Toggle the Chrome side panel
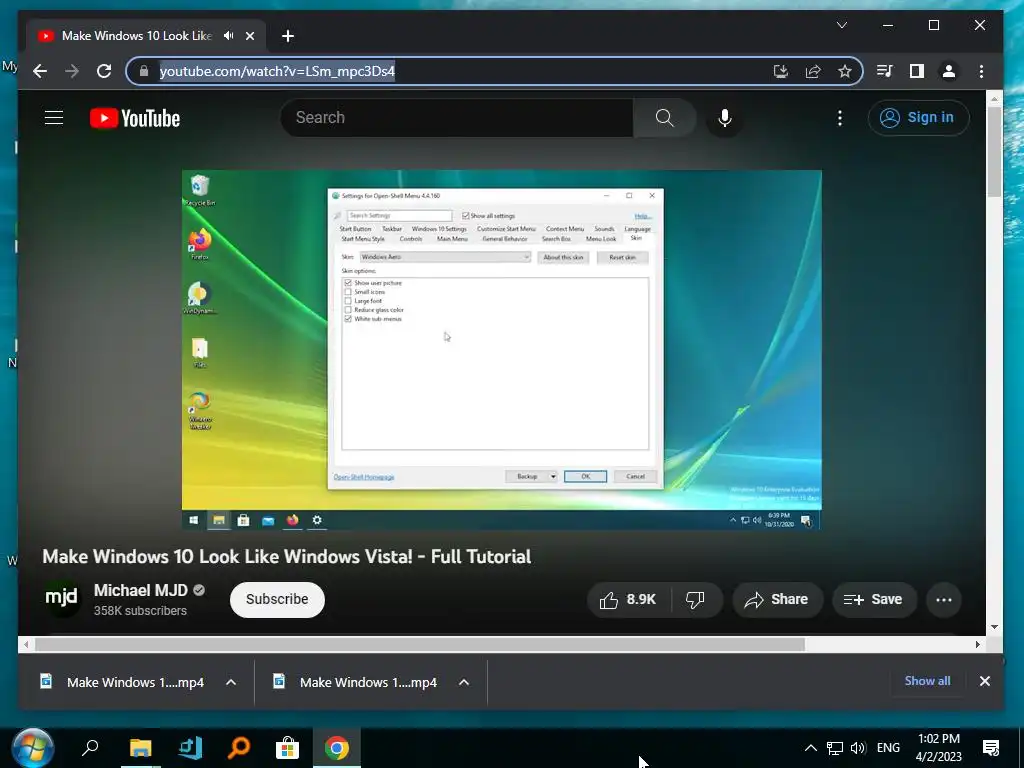Viewport: 1024px width, 768px height. pos(917,71)
